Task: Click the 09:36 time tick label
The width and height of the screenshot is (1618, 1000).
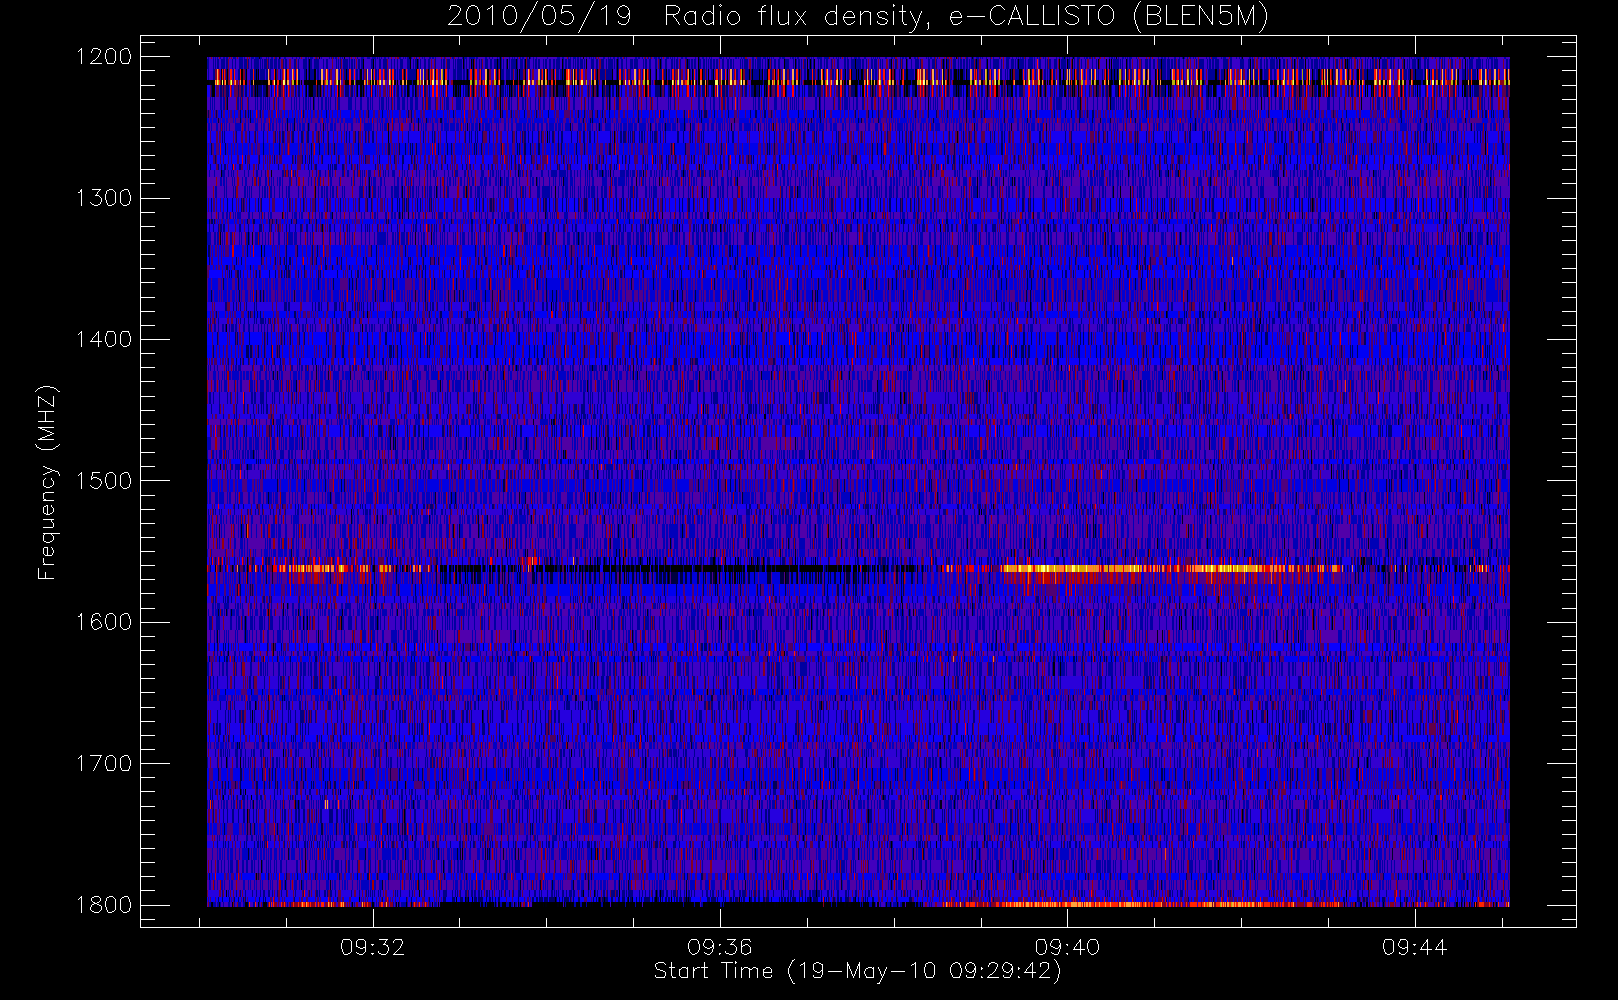Action: (720, 947)
